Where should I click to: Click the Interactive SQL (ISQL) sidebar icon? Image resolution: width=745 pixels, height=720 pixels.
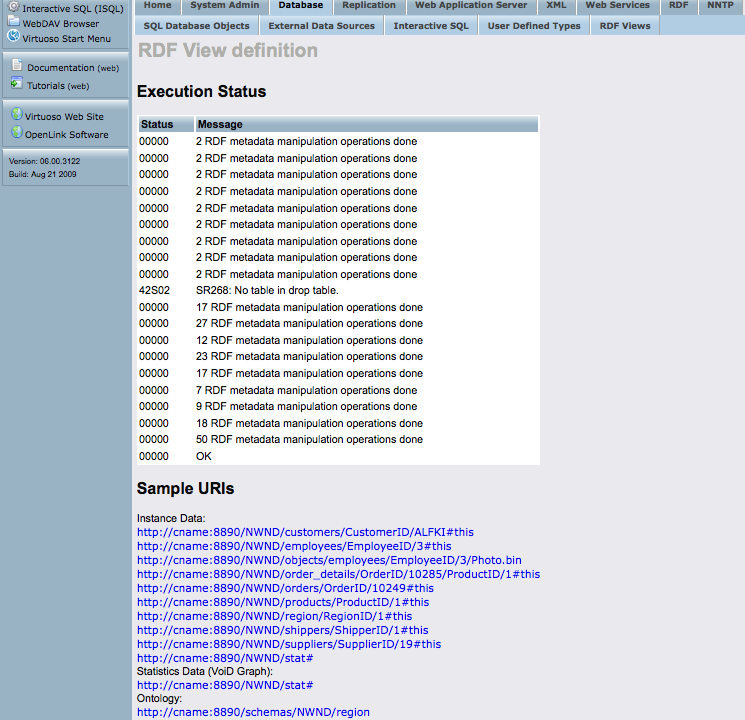tap(13, 8)
